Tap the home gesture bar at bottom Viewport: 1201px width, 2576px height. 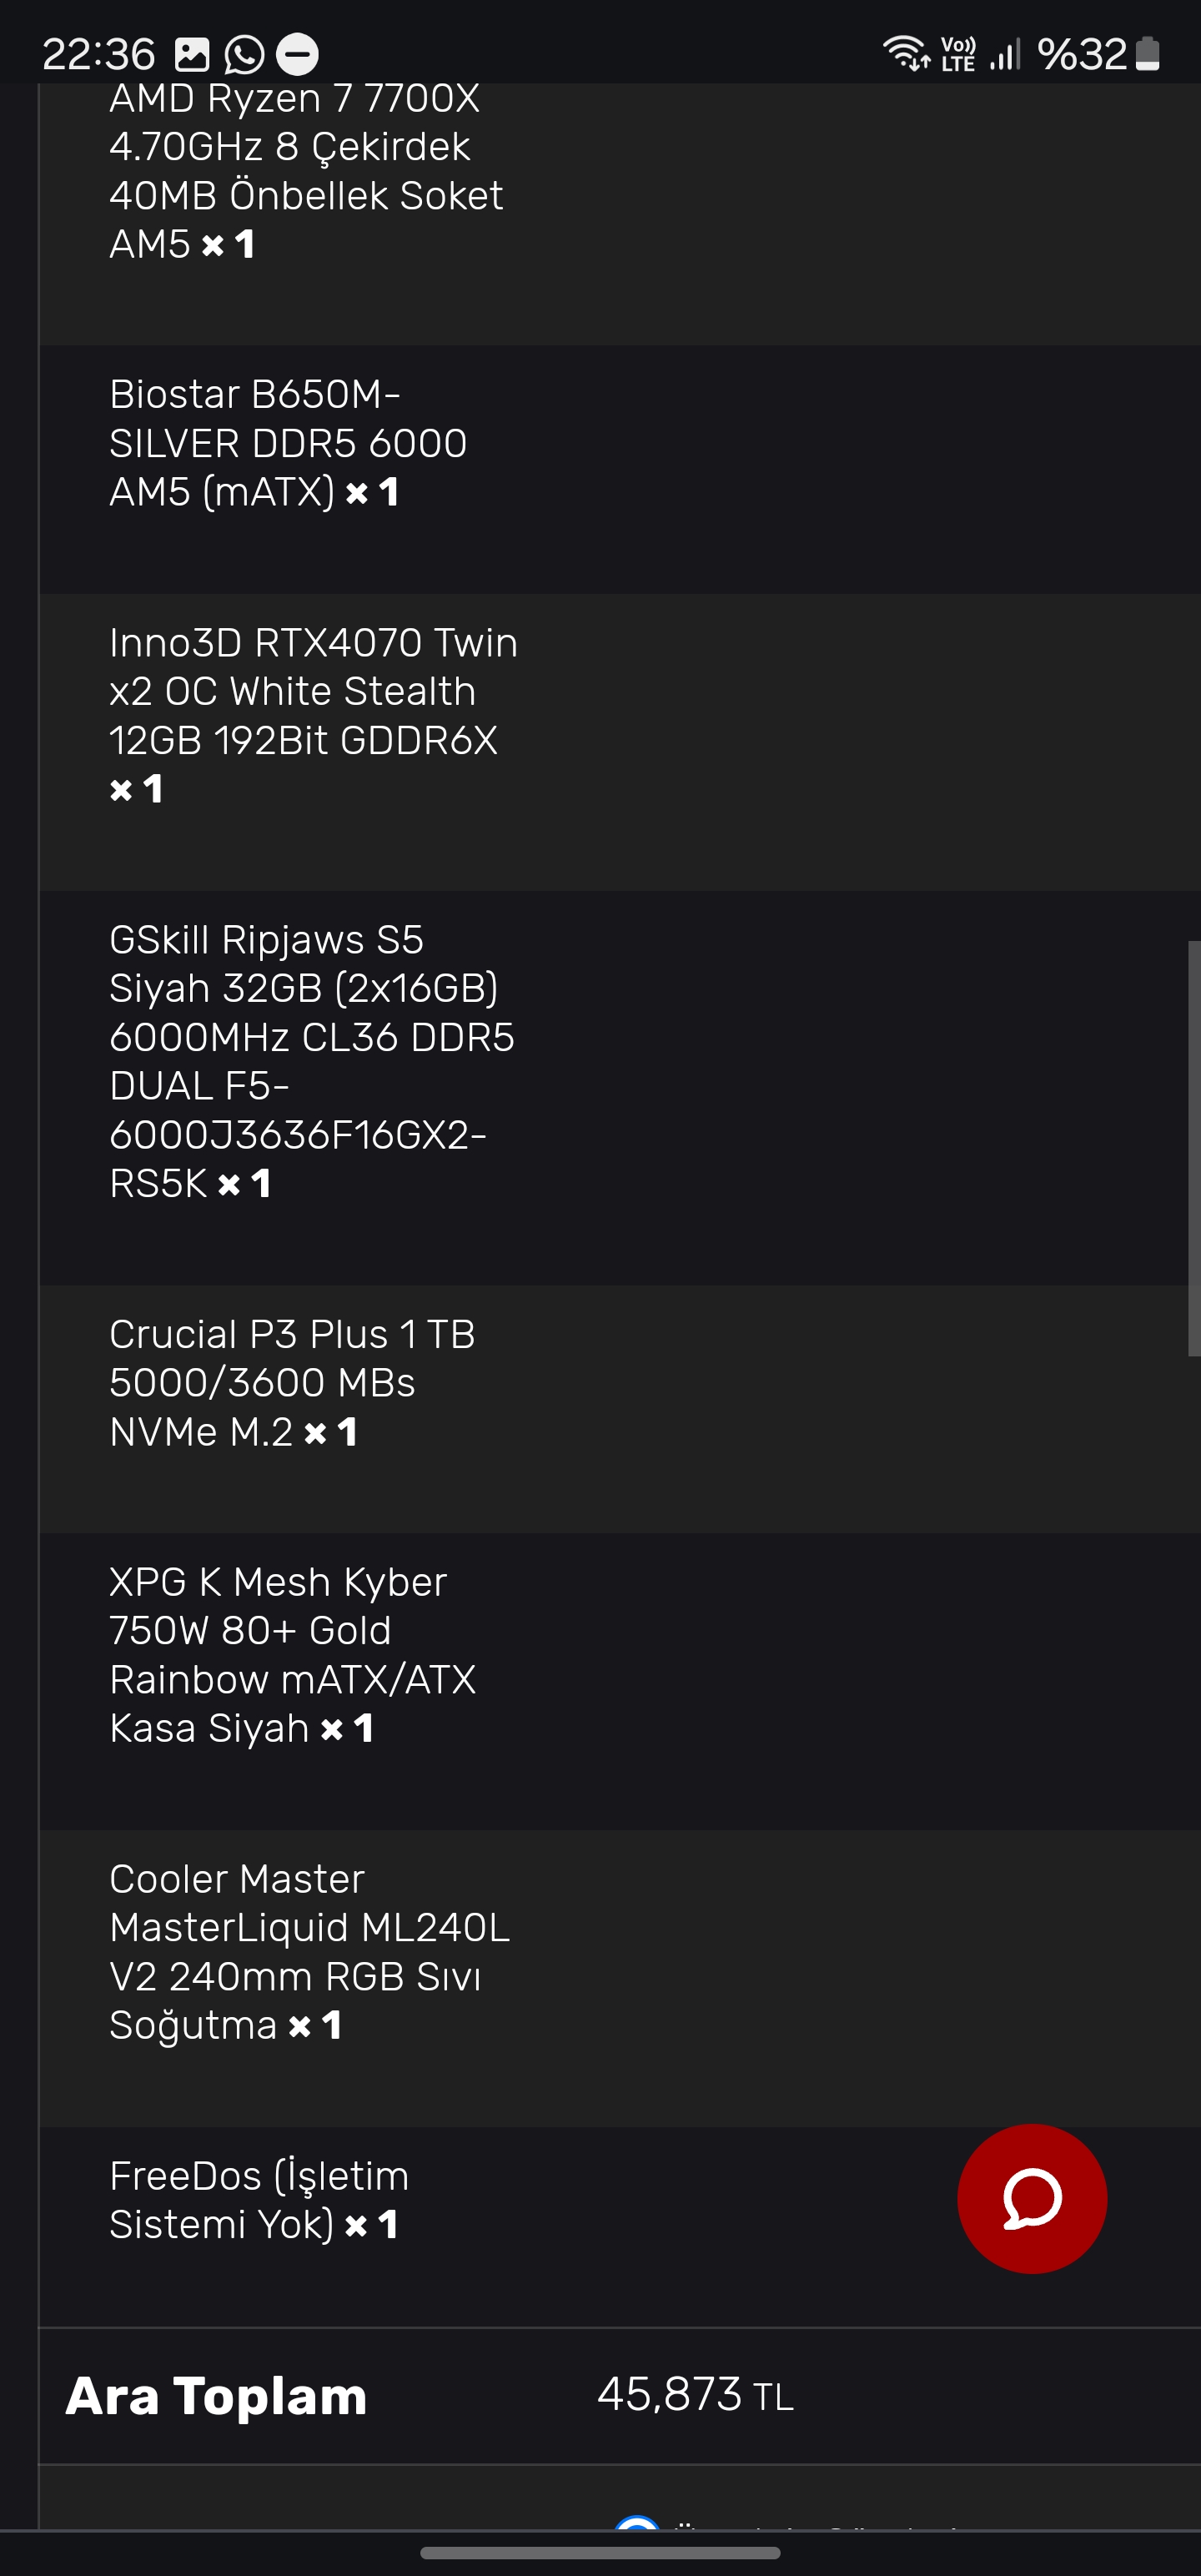(600, 2553)
